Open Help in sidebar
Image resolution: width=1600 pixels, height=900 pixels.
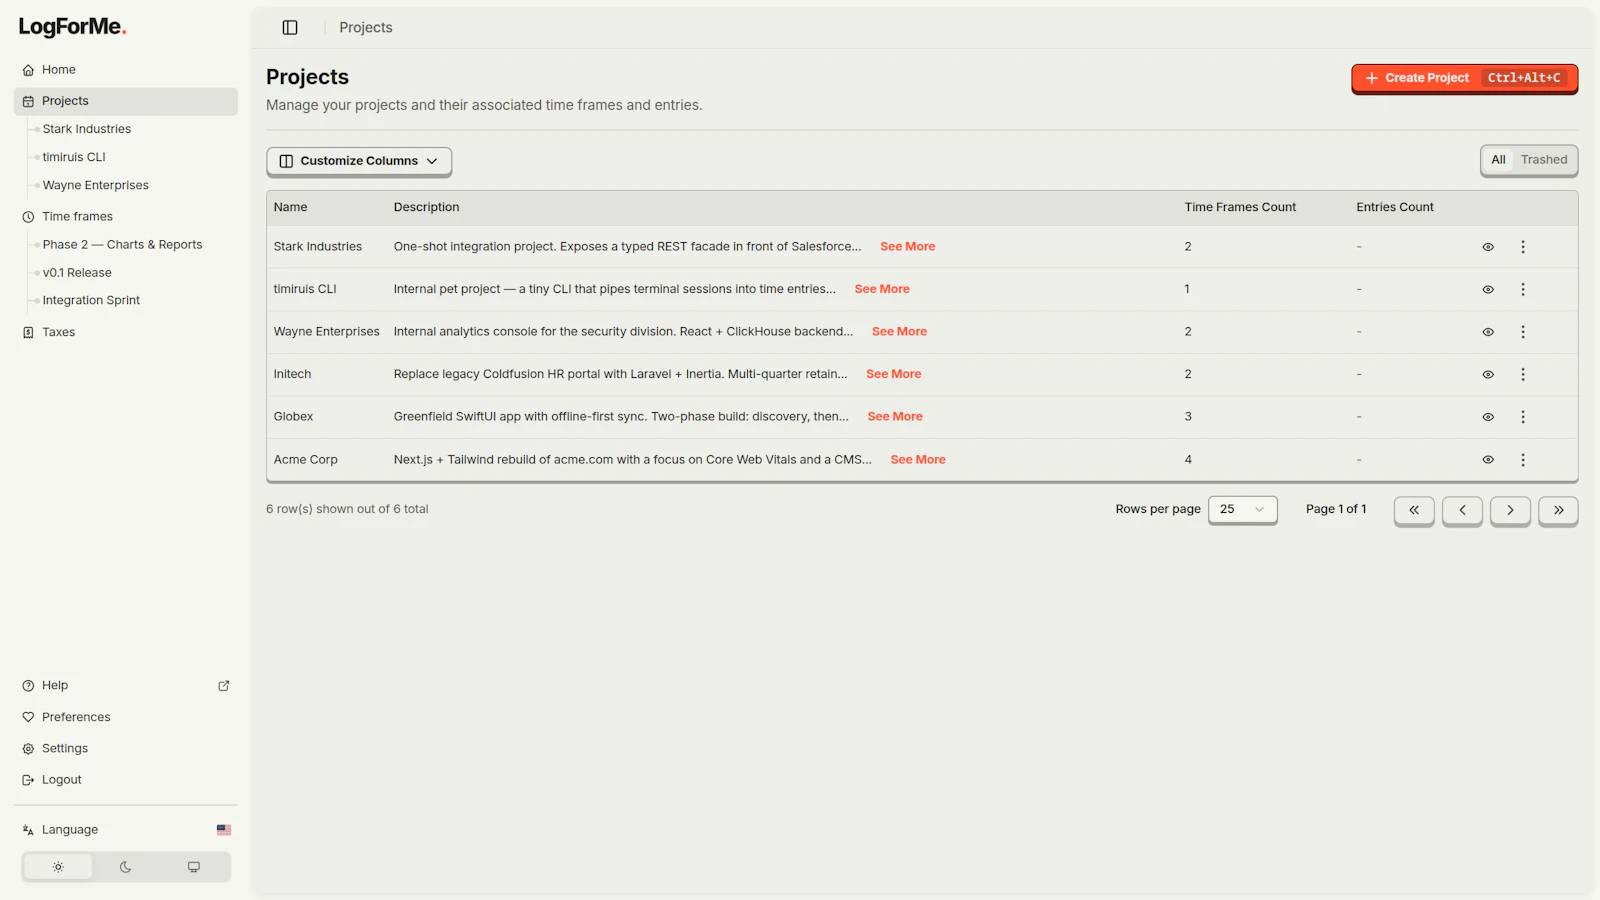pyautogui.click(x=126, y=686)
